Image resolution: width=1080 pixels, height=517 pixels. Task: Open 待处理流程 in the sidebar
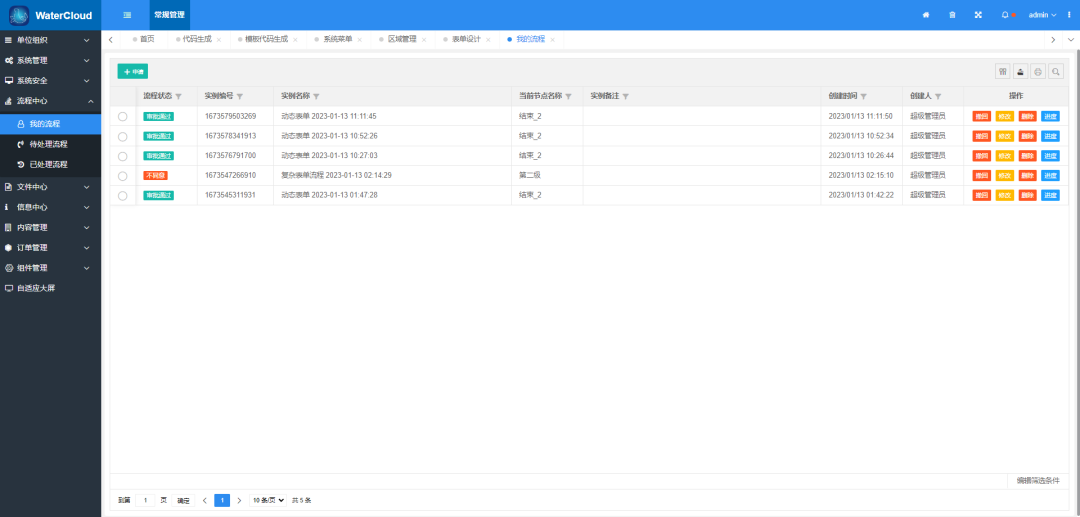tap(48, 144)
